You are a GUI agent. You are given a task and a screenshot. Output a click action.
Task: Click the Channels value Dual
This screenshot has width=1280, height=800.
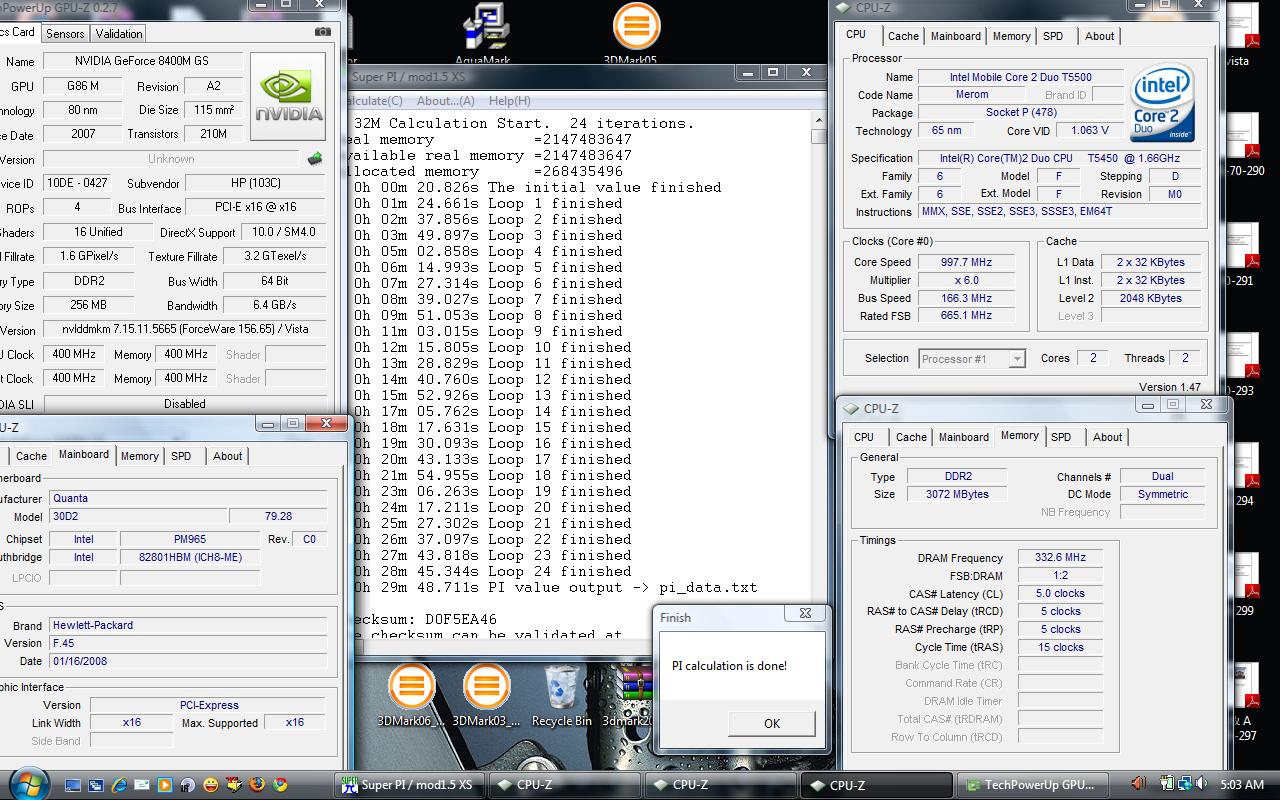click(1163, 476)
